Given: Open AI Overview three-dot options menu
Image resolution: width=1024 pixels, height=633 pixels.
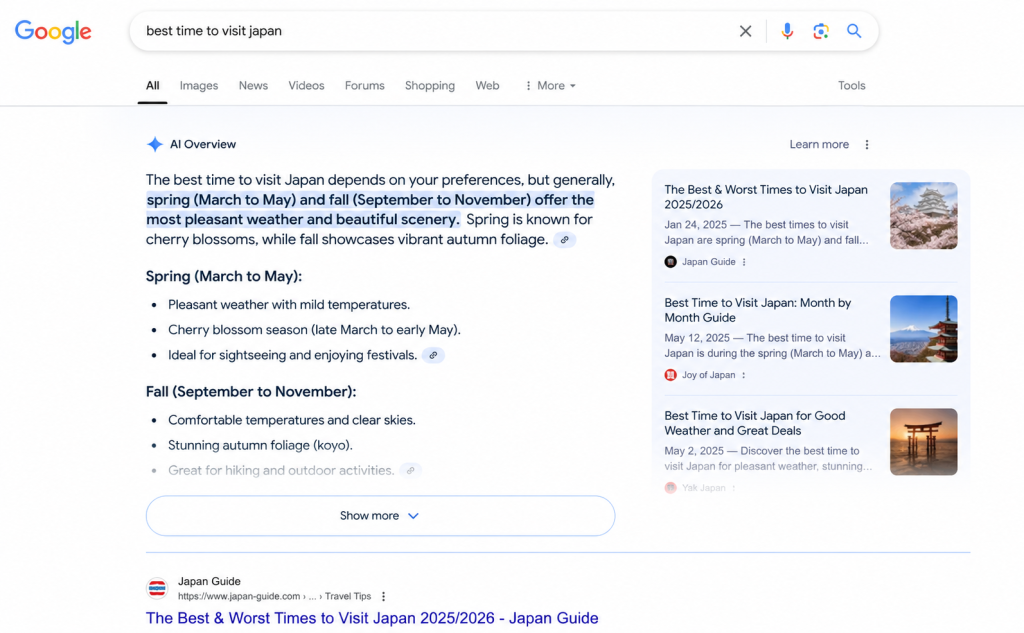Looking at the screenshot, I should click(x=867, y=144).
